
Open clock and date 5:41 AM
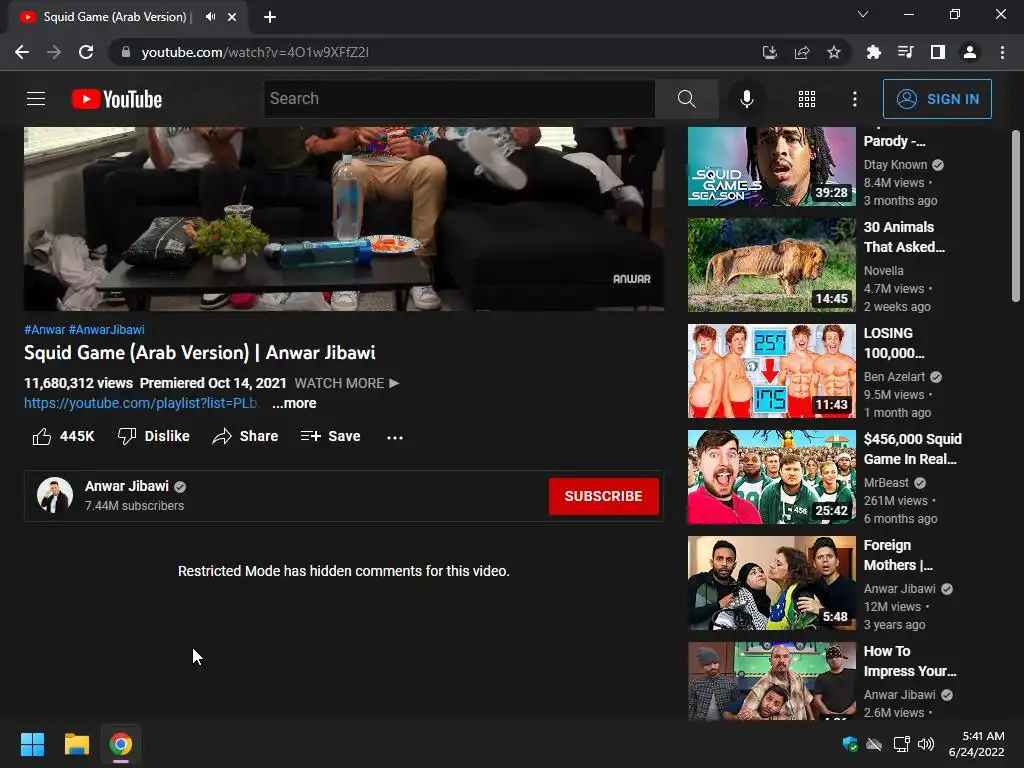[x=976, y=744]
